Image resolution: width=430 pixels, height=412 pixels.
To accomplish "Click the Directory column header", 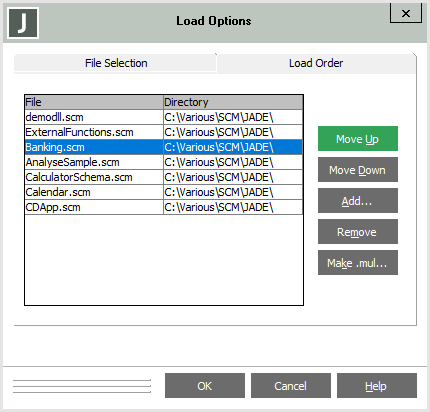I will (x=233, y=102).
